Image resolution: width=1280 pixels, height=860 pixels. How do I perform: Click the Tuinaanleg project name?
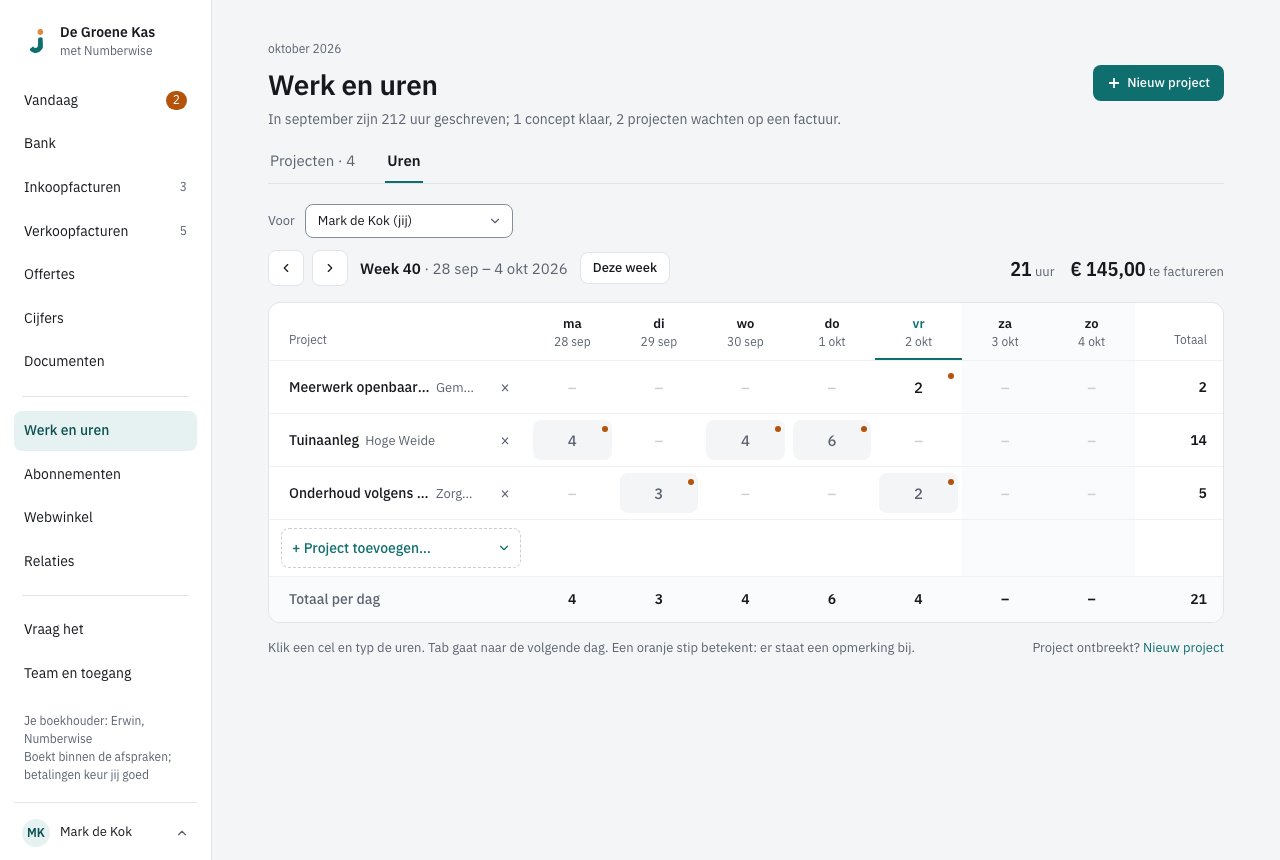324,440
